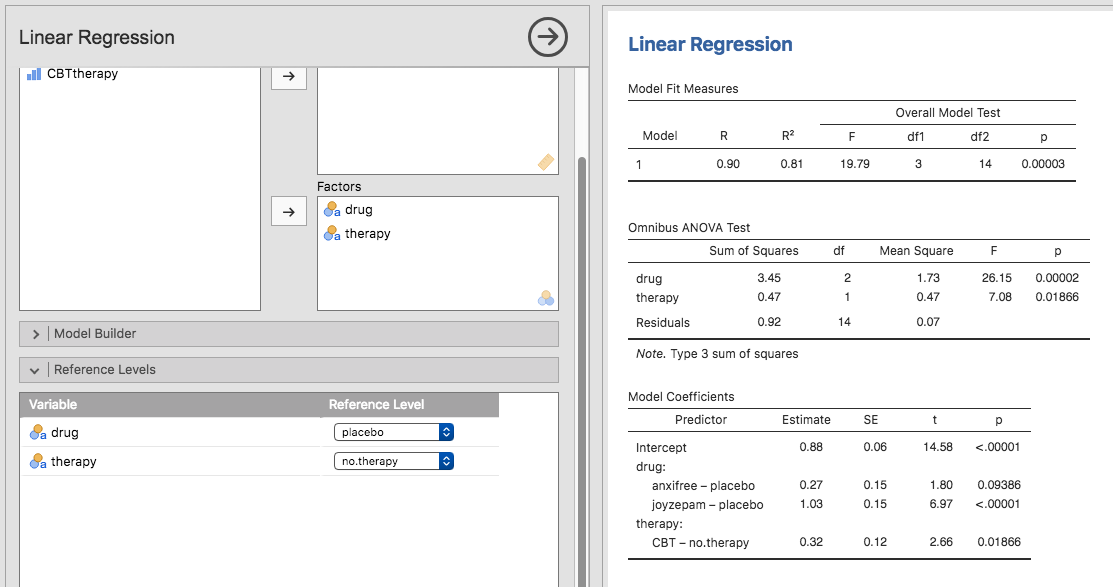Click the Linear Regression options panel title

tap(97, 38)
